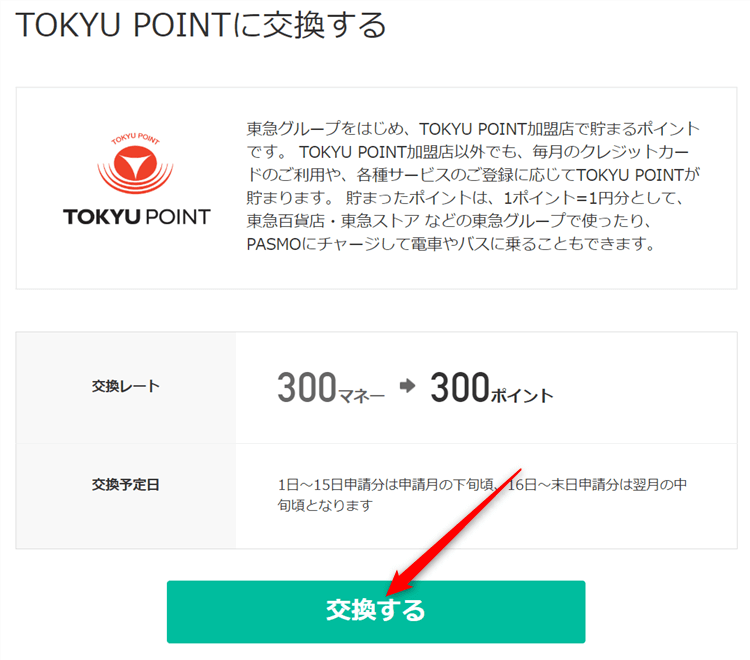
Task: Click the 交換レート row label
Action: coord(125,386)
